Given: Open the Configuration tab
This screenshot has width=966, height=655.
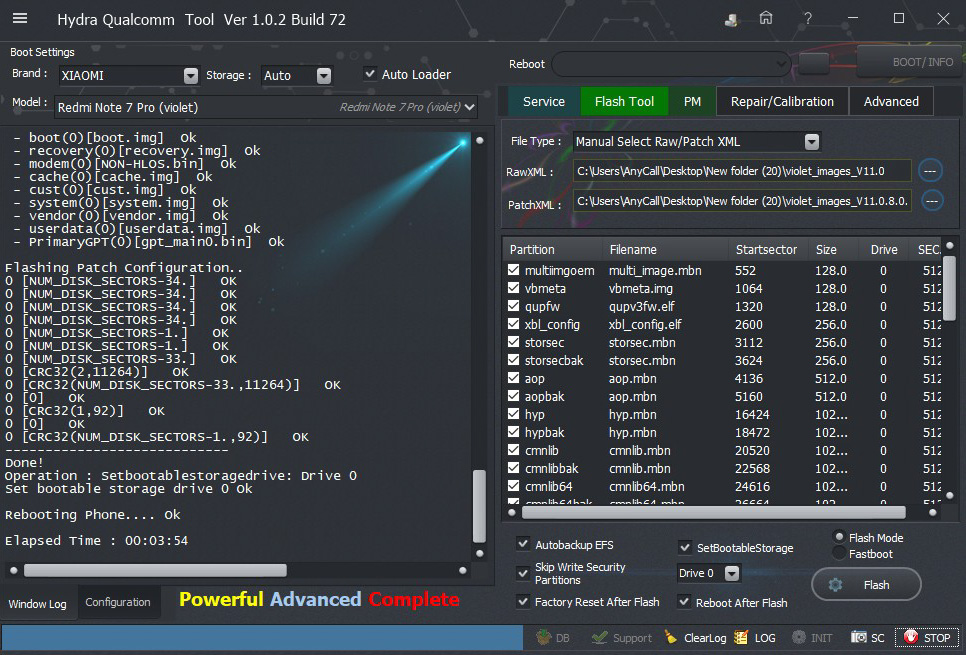Looking at the screenshot, I should pyautogui.click(x=118, y=602).
